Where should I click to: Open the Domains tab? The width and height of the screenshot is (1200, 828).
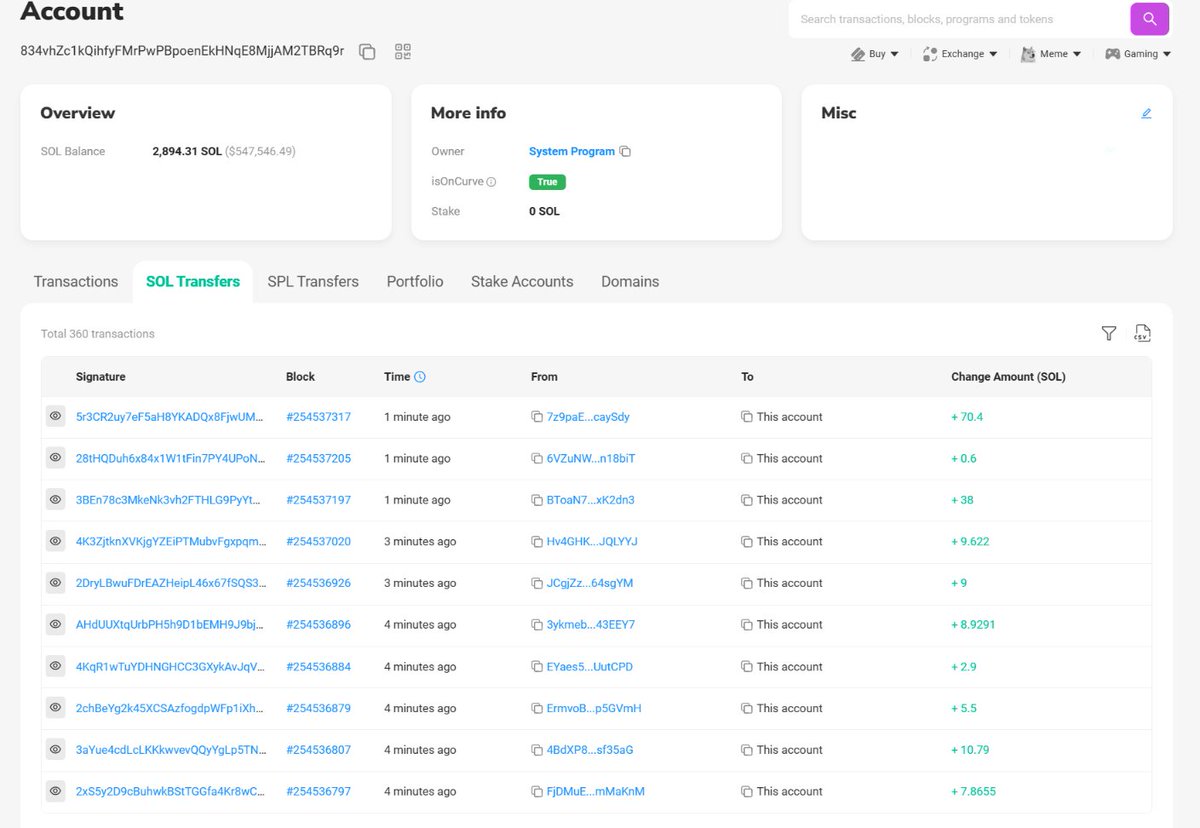[x=630, y=282]
